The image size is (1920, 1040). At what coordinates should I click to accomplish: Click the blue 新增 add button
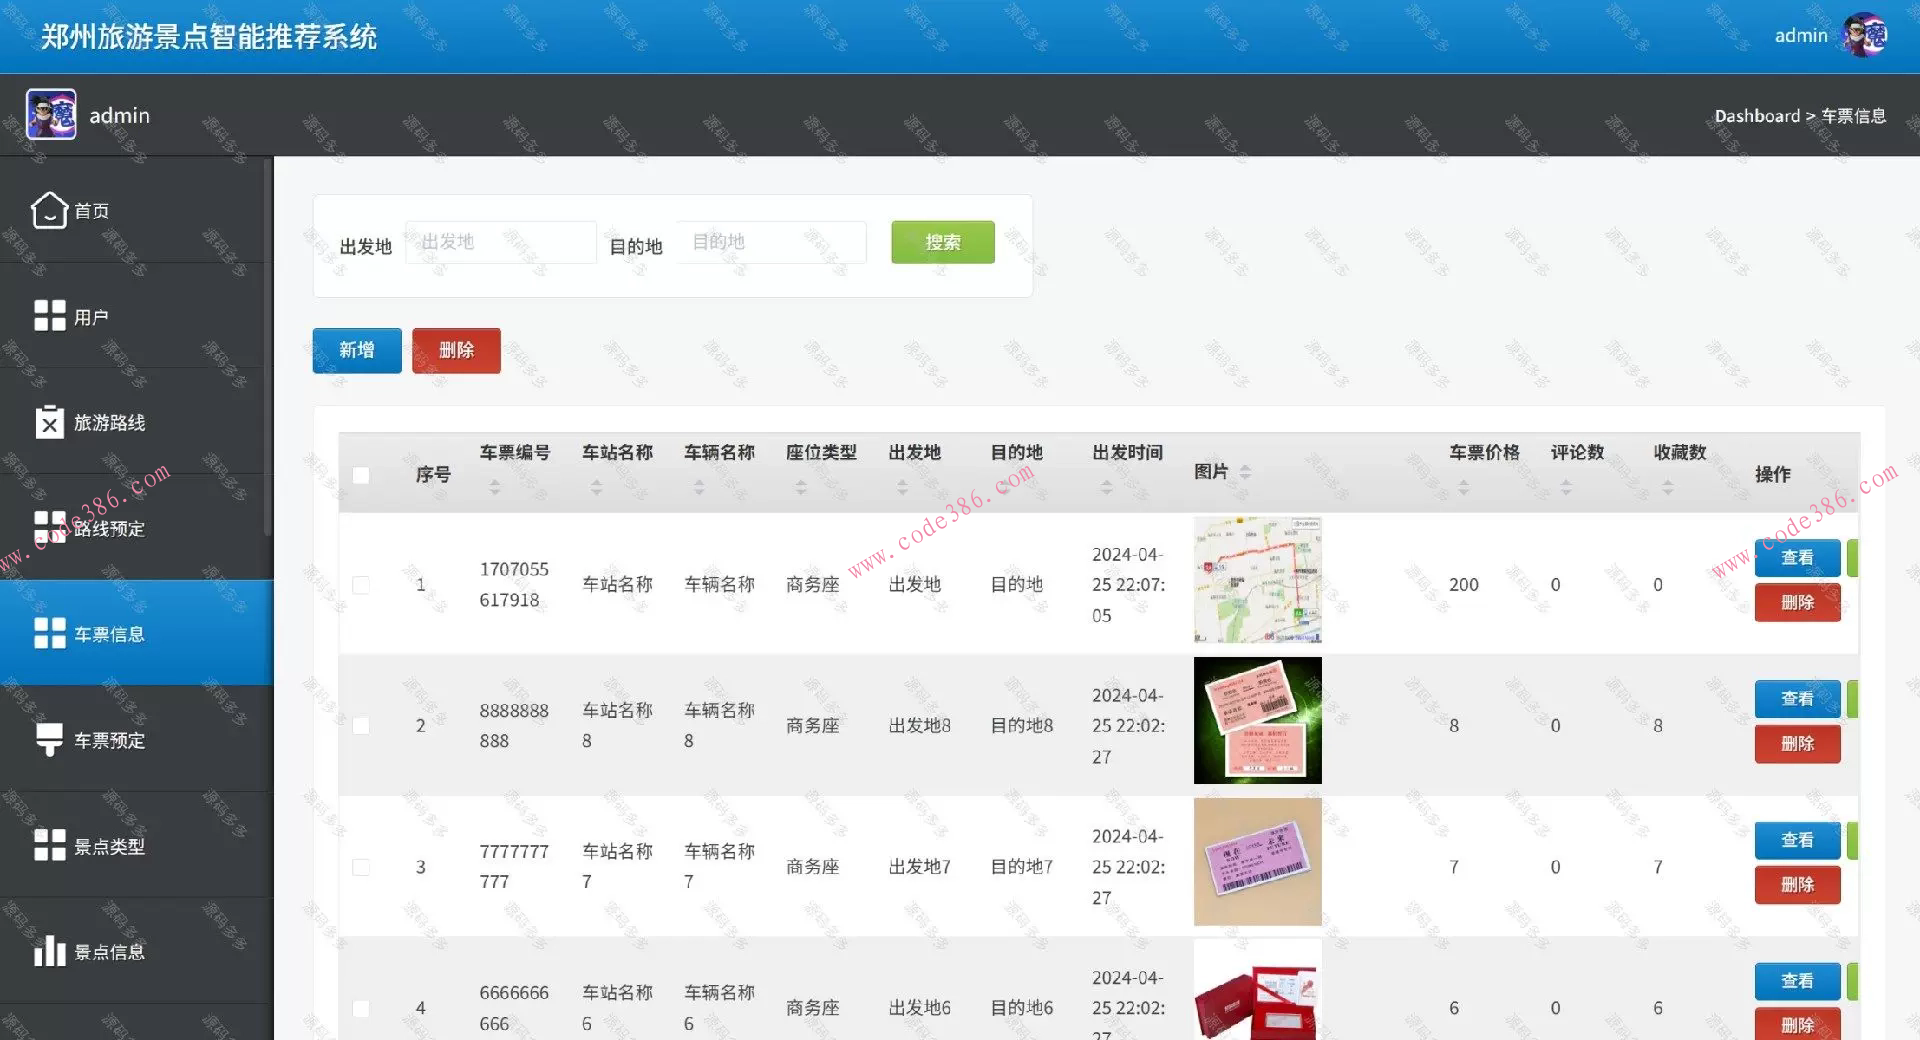355,350
